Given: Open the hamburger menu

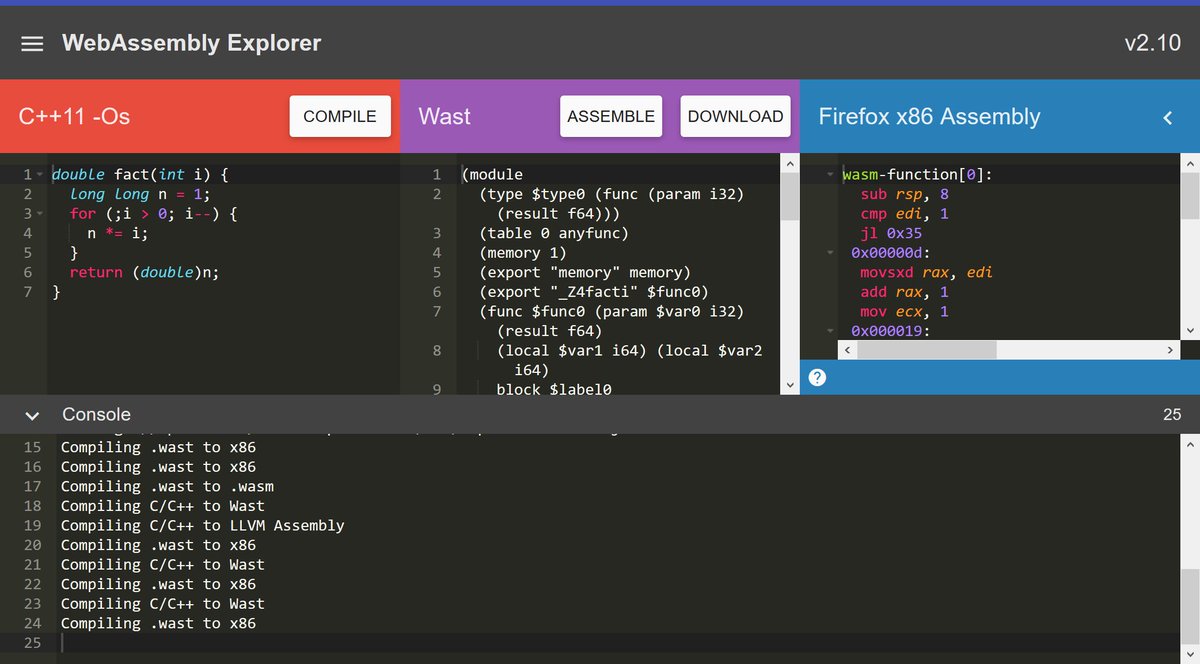Looking at the screenshot, I should pyautogui.click(x=32, y=44).
